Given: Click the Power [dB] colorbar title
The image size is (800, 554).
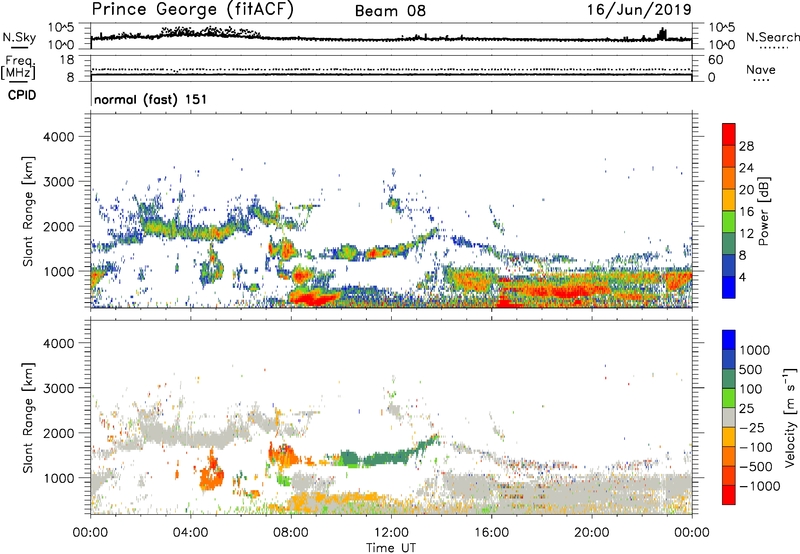Looking at the screenshot, I should (x=763, y=211).
